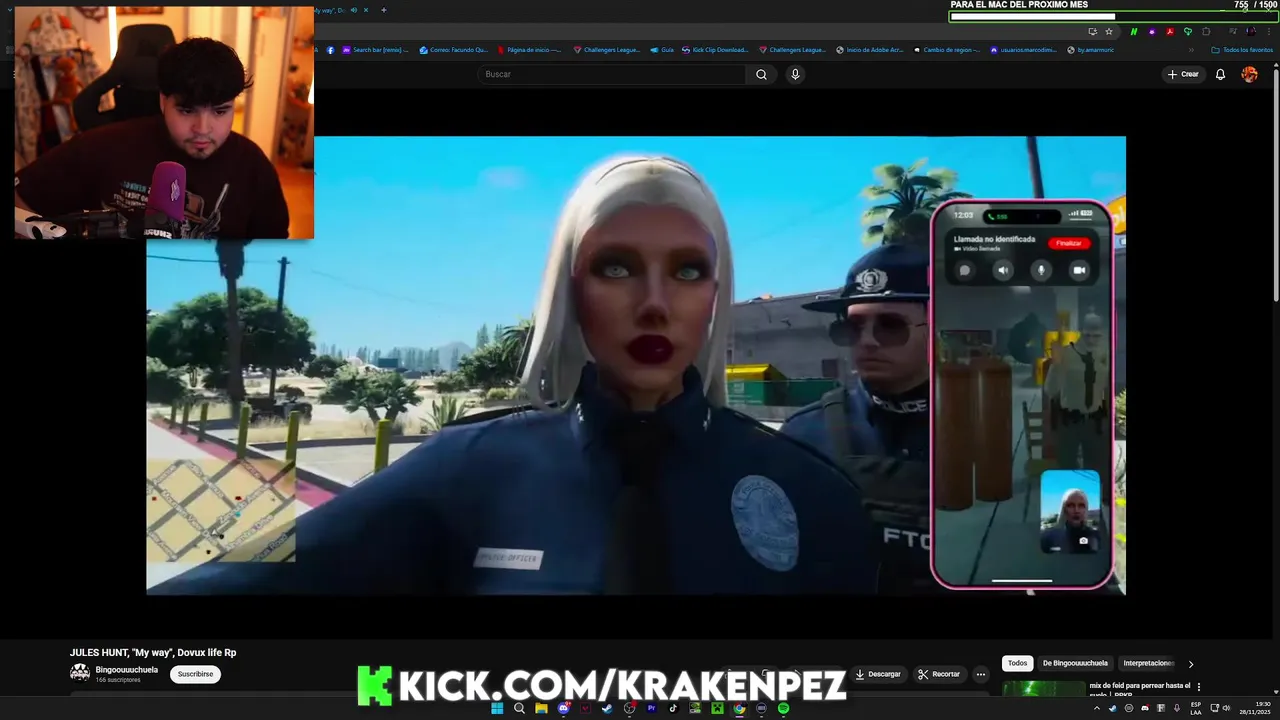The height and width of the screenshot is (720, 1280).
Task: Open Discord from the taskbar
Action: click(563, 708)
